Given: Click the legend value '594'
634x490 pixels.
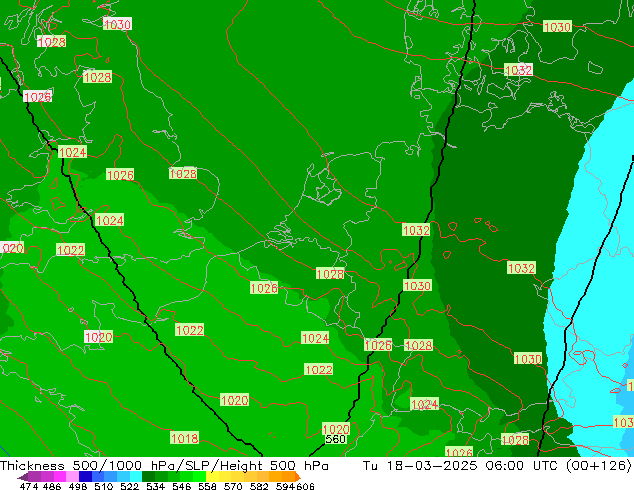Looking at the screenshot, I should point(285,486).
